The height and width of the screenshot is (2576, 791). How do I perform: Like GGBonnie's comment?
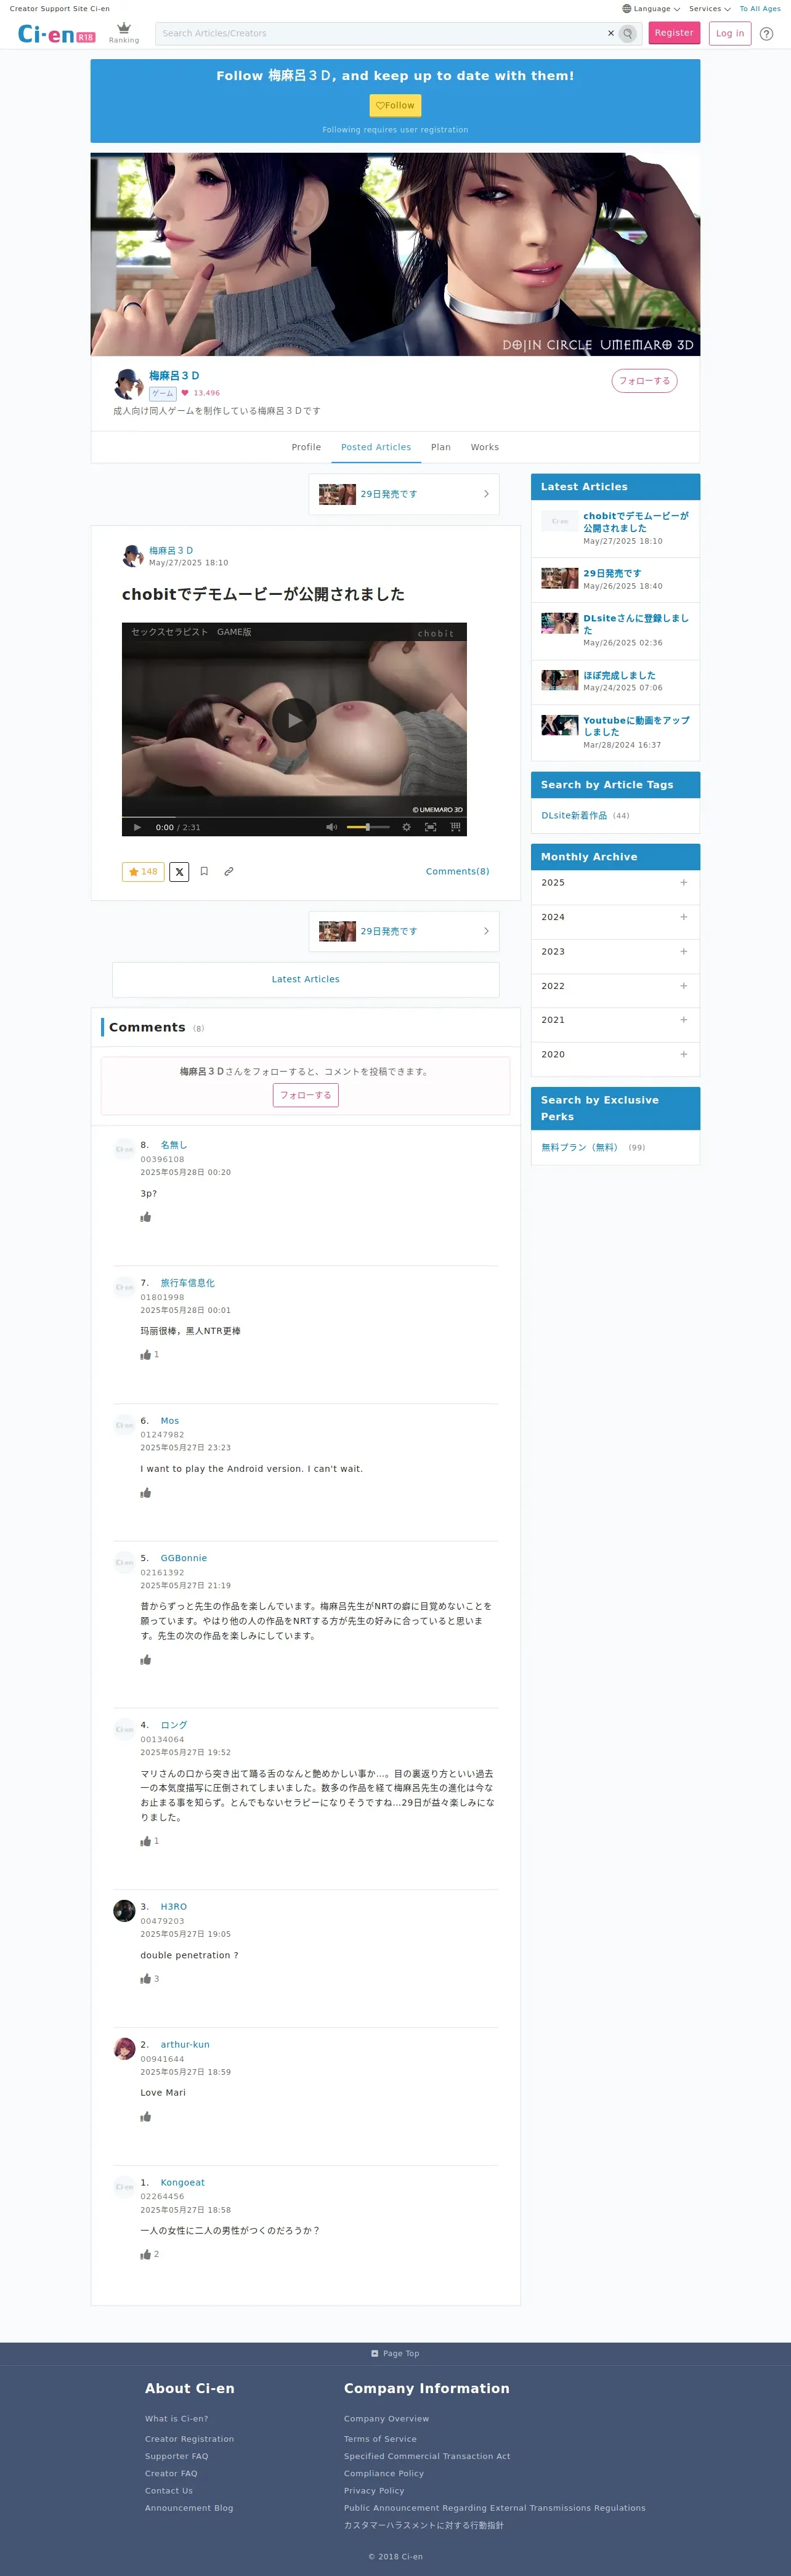[x=146, y=1660]
